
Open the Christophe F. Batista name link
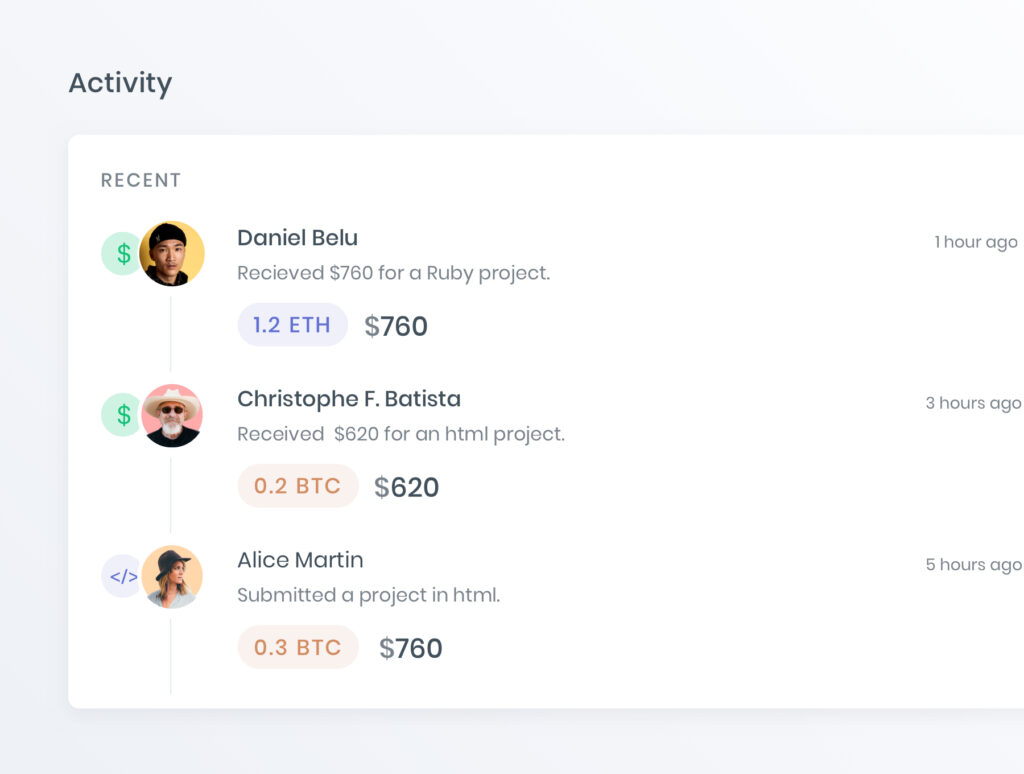pyautogui.click(x=349, y=399)
